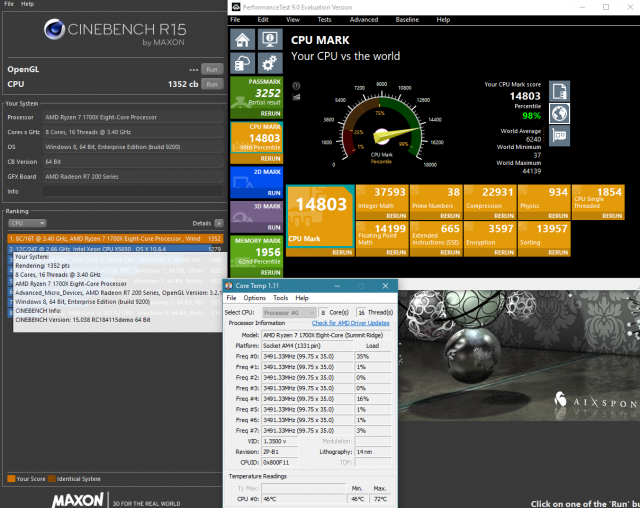Image resolution: width=640 pixels, height=508 pixels.
Task: Open the PerformanceTest home icon
Action: point(243,40)
